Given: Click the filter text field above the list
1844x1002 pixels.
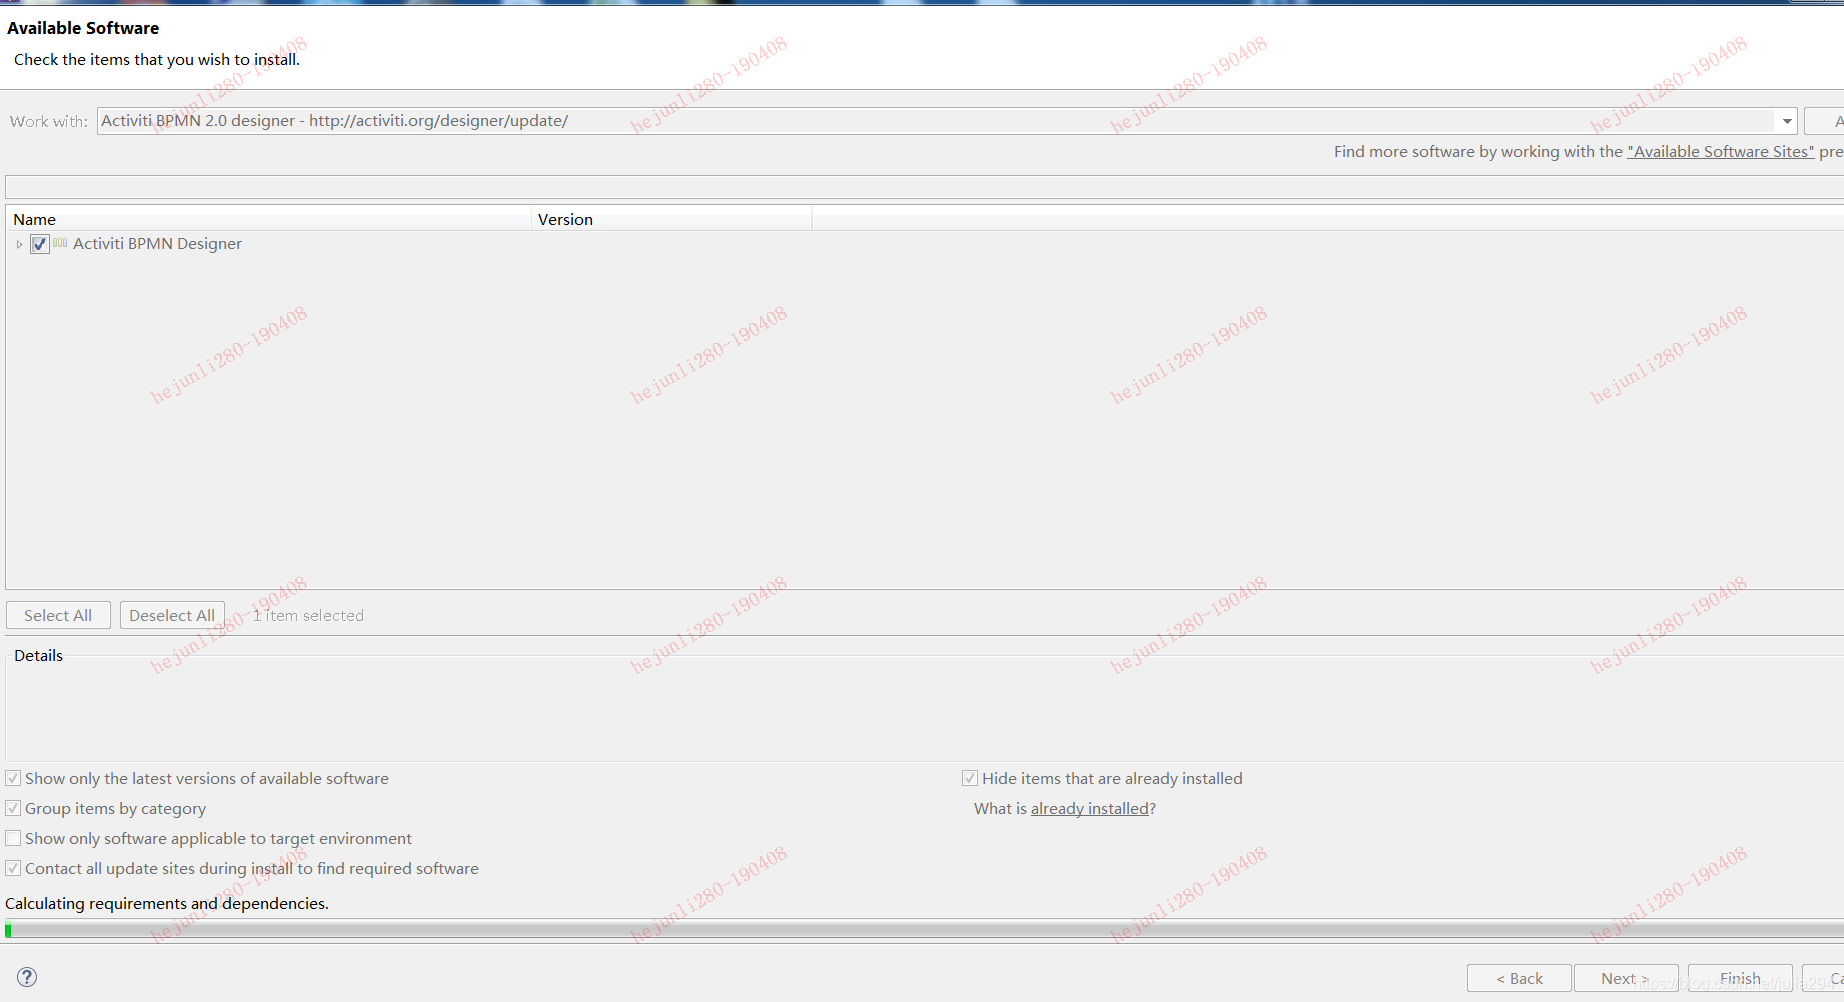Looking at the screenshot, I should [x=924, y=187].
